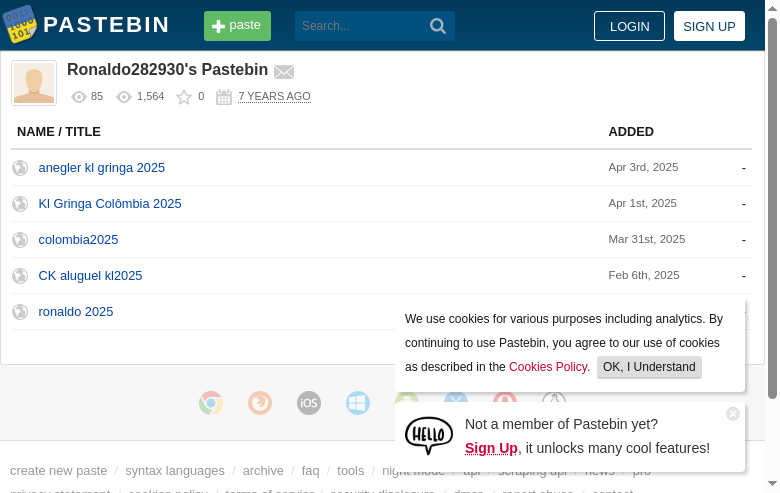780x493 pixels.
Task: Click Sign Up link in hello popup
Action: point(491,448)
